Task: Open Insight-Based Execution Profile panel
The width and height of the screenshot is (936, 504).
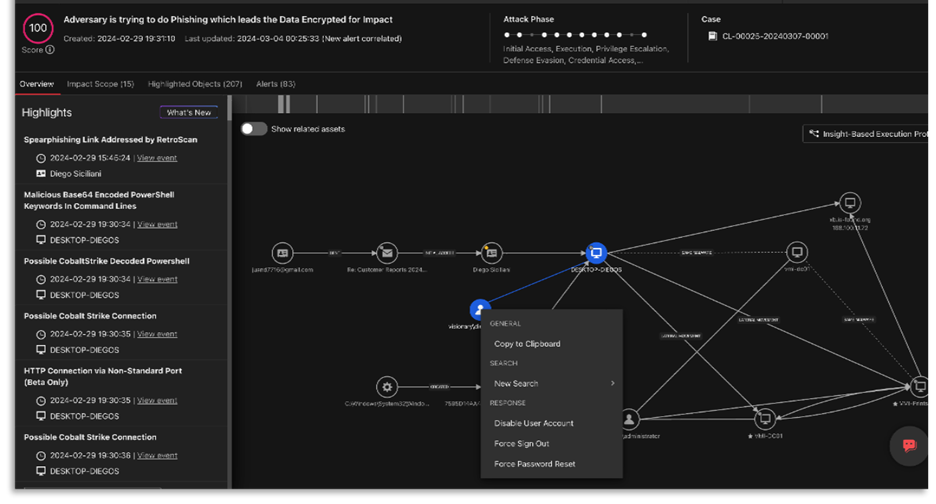Action: click(868, 134)
